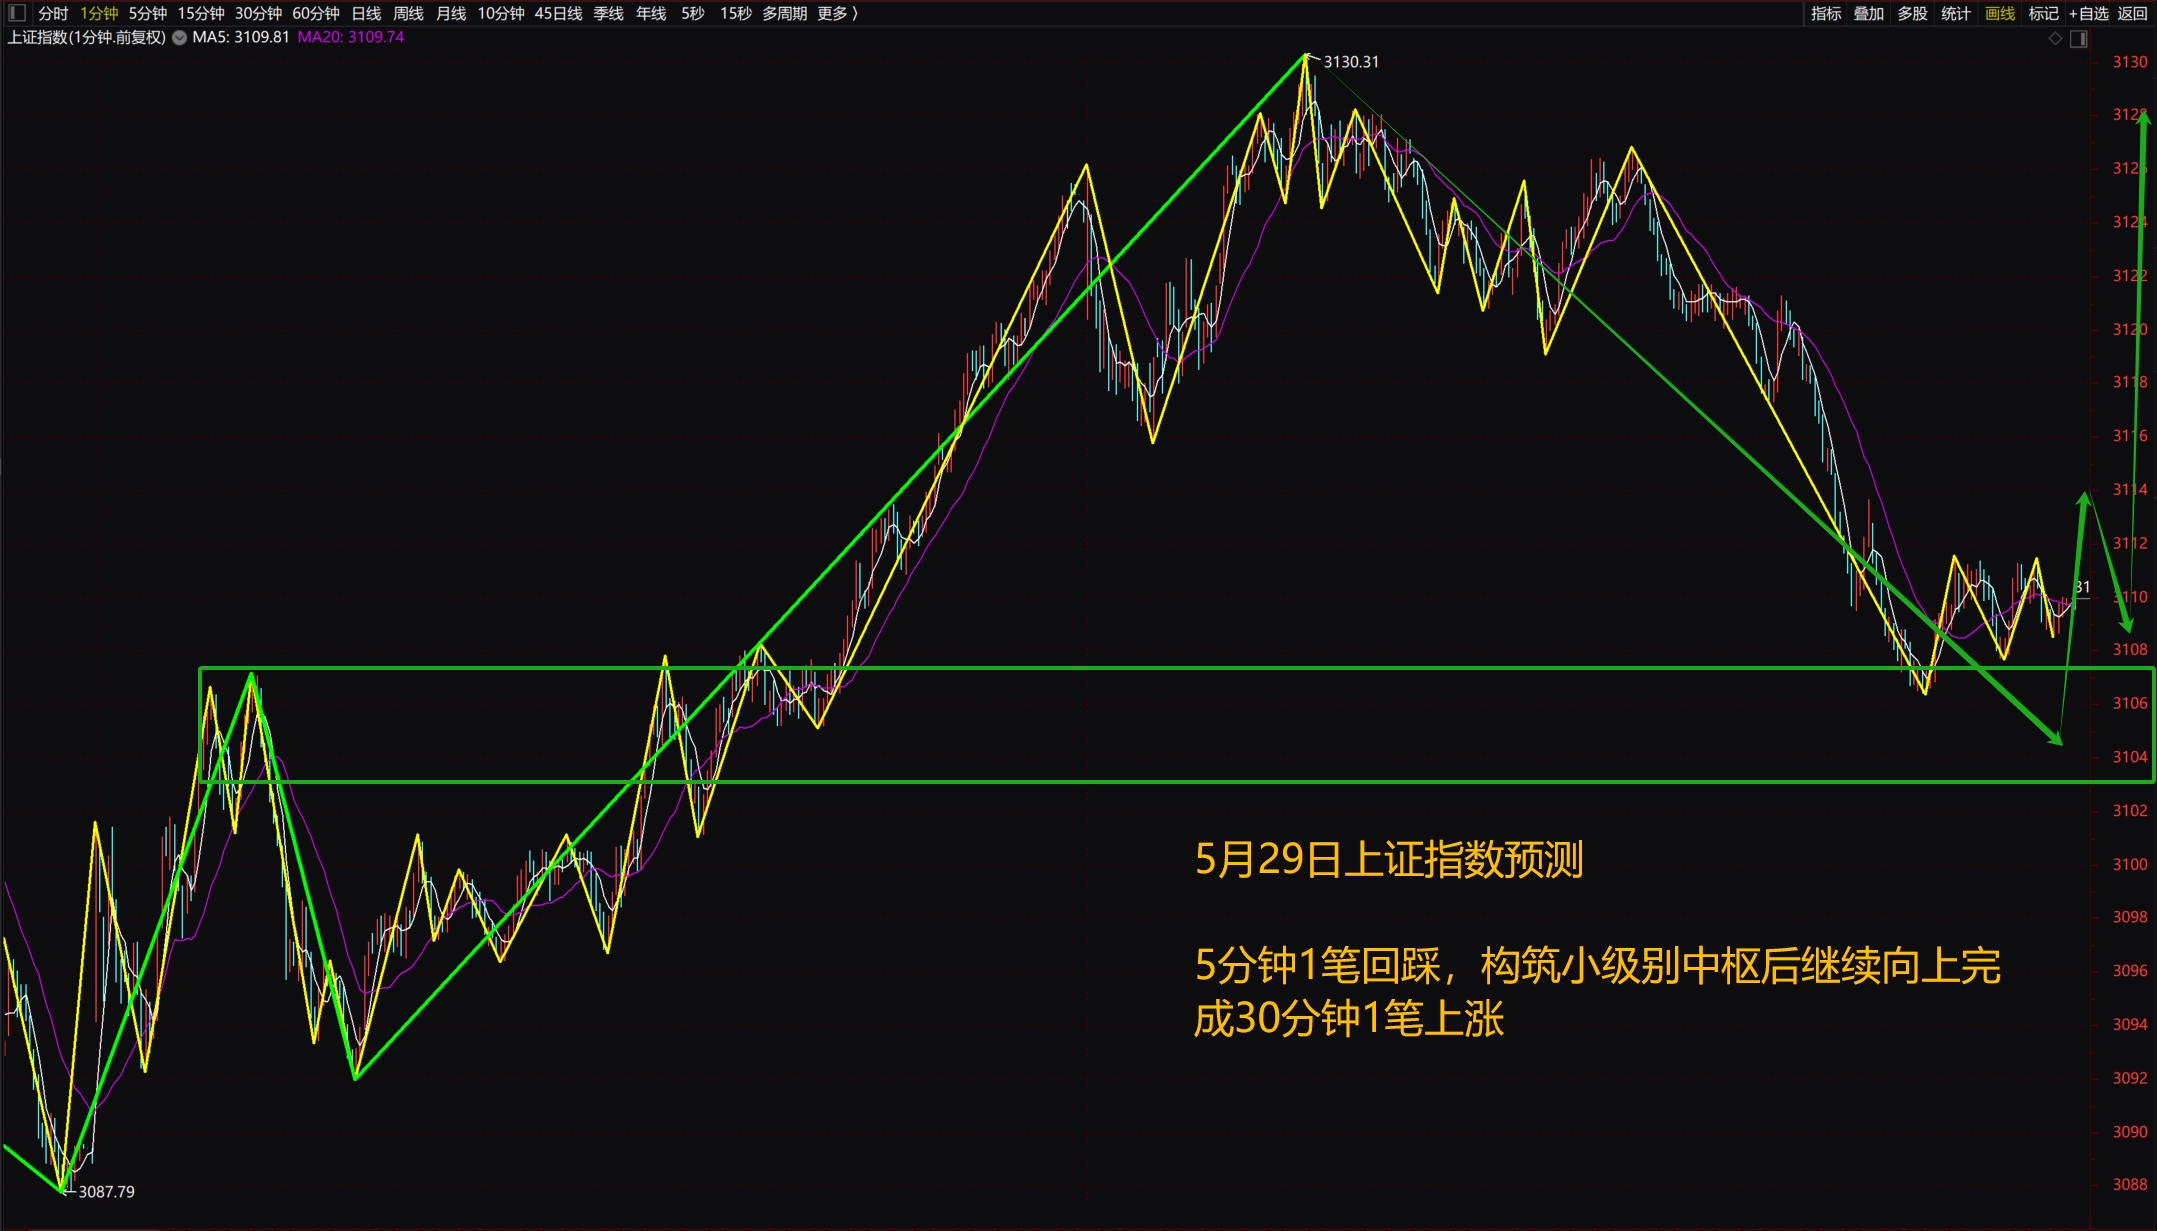Click the 3100 tick on price axis

pyautogui.click(x=2130, y=864)
